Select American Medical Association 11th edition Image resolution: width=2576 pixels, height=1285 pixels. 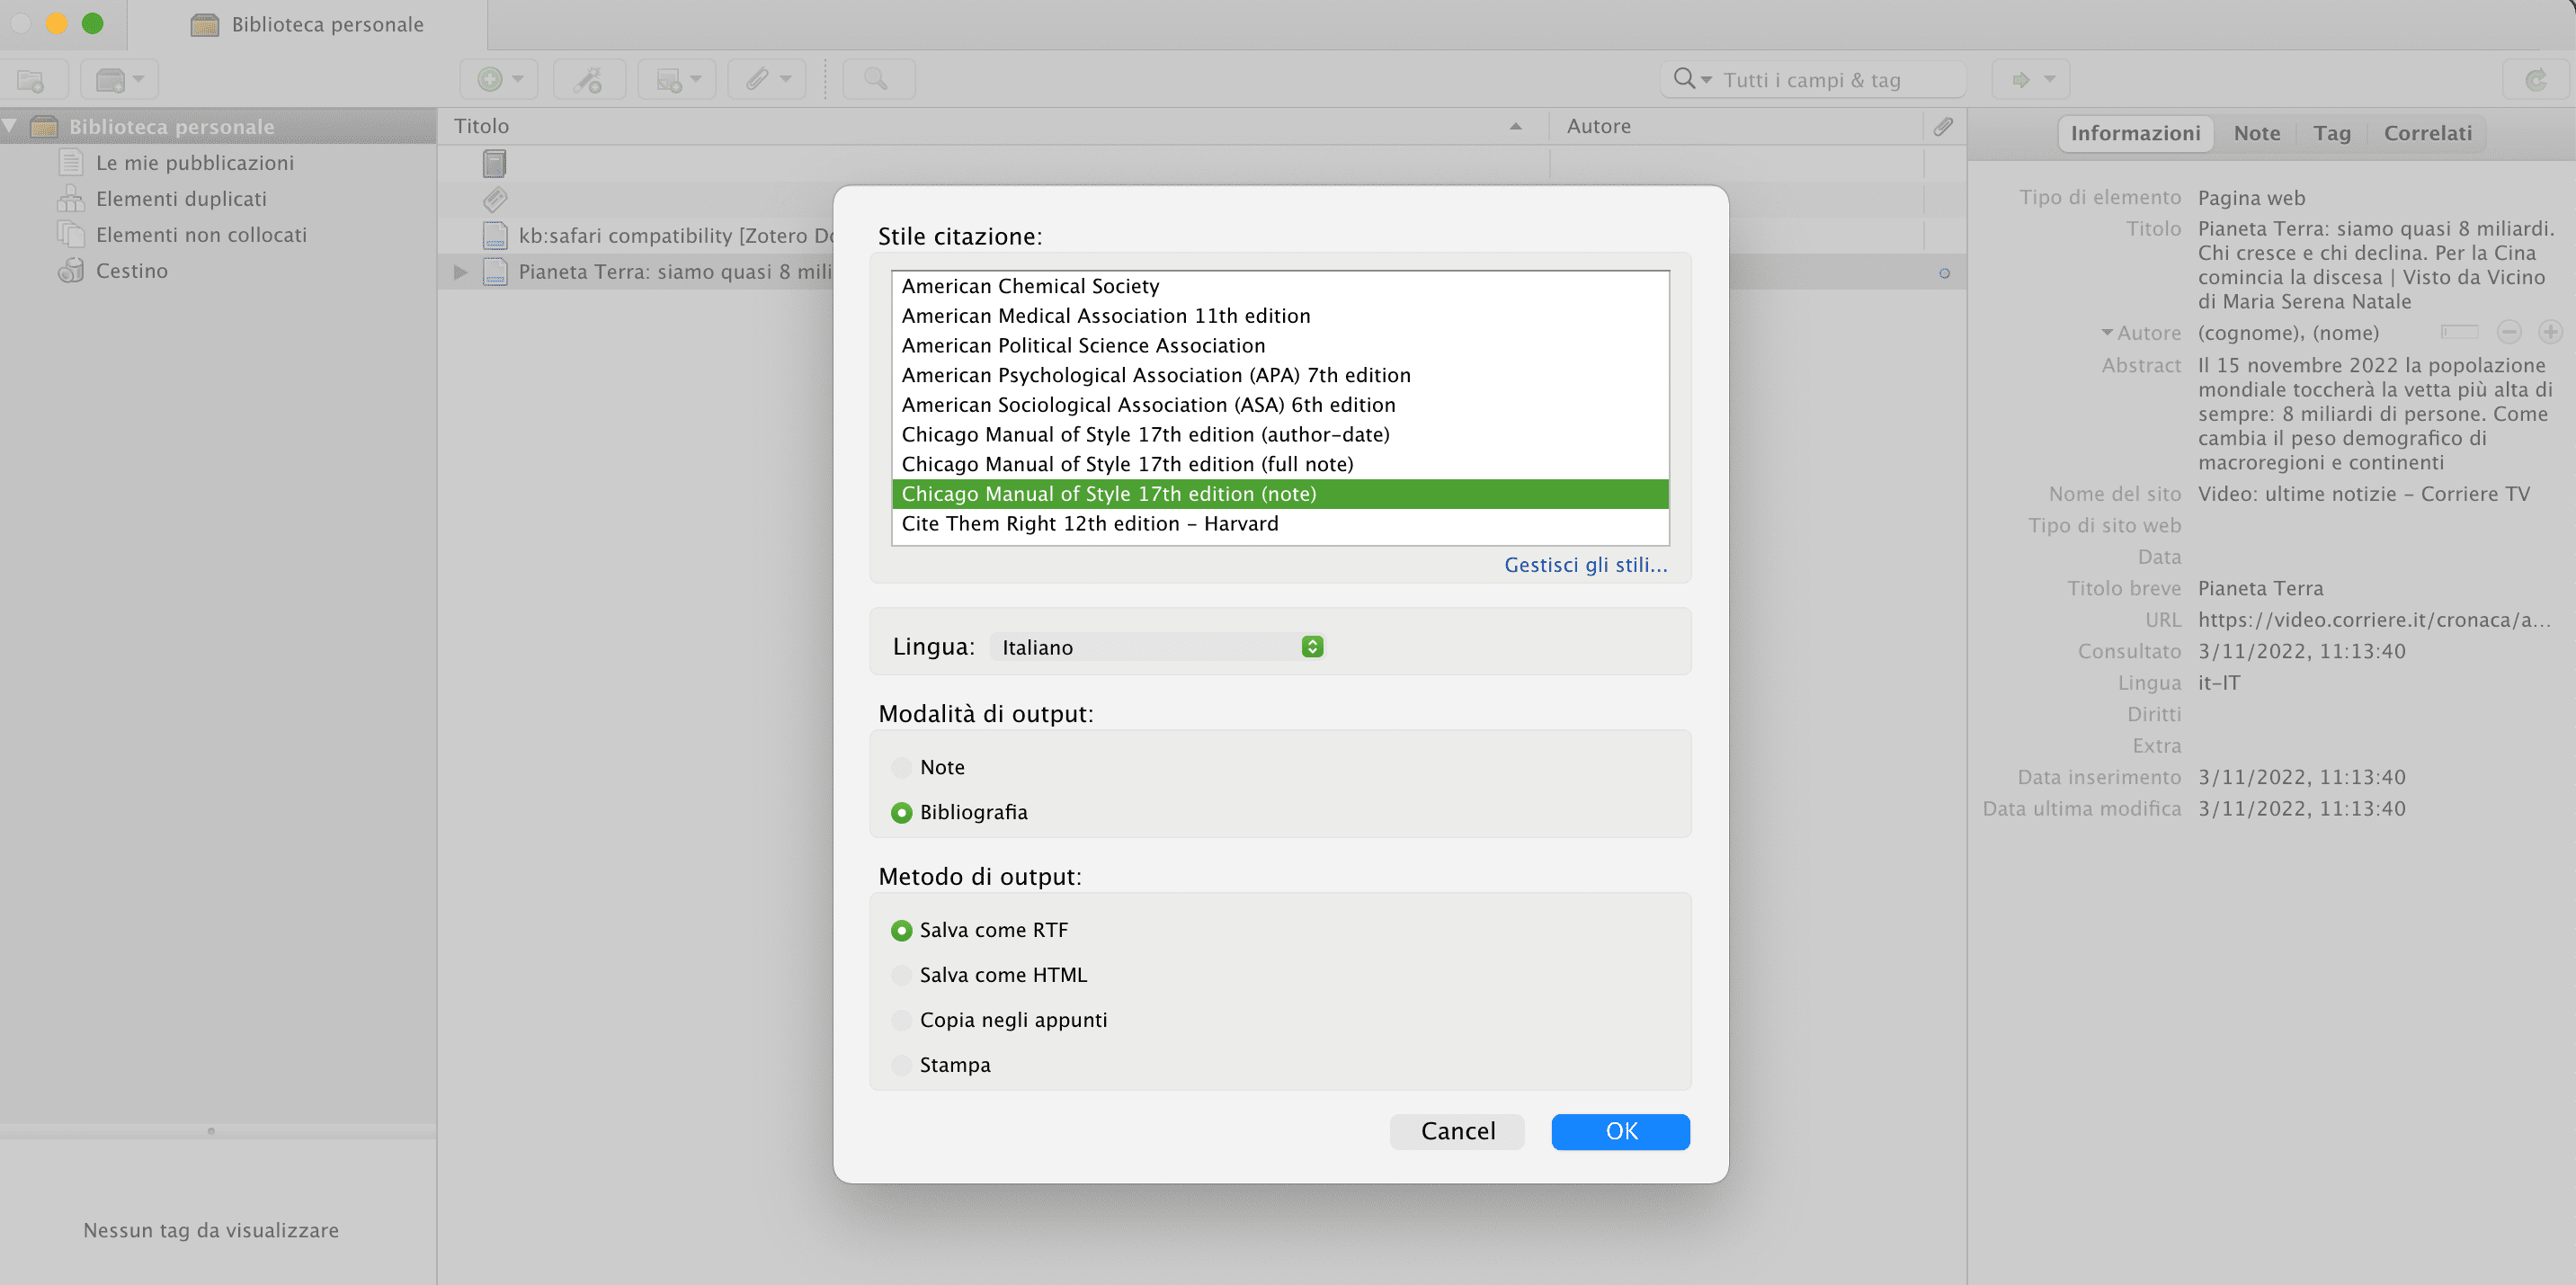1280,316
